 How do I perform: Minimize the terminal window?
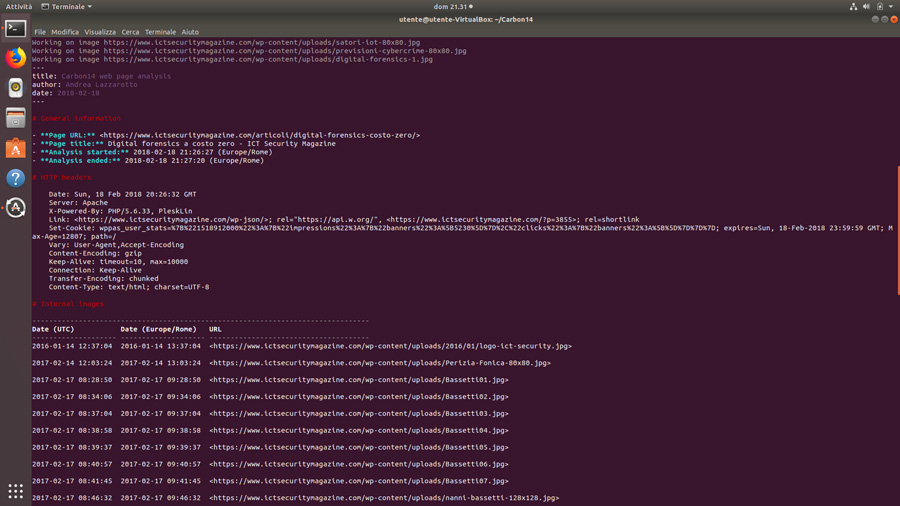[875, 20]
